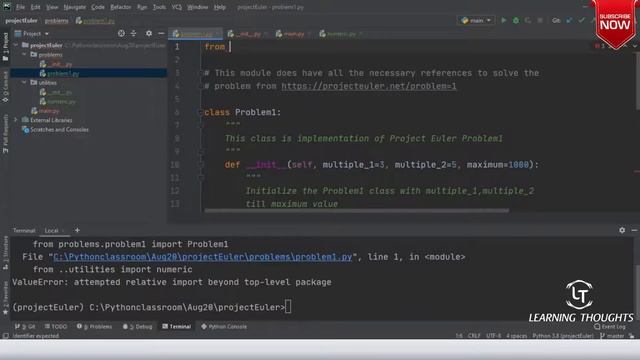Screen dimensions: 640x360
Task: Select __init__.py under the utilities folder
Action: [56, 92]
